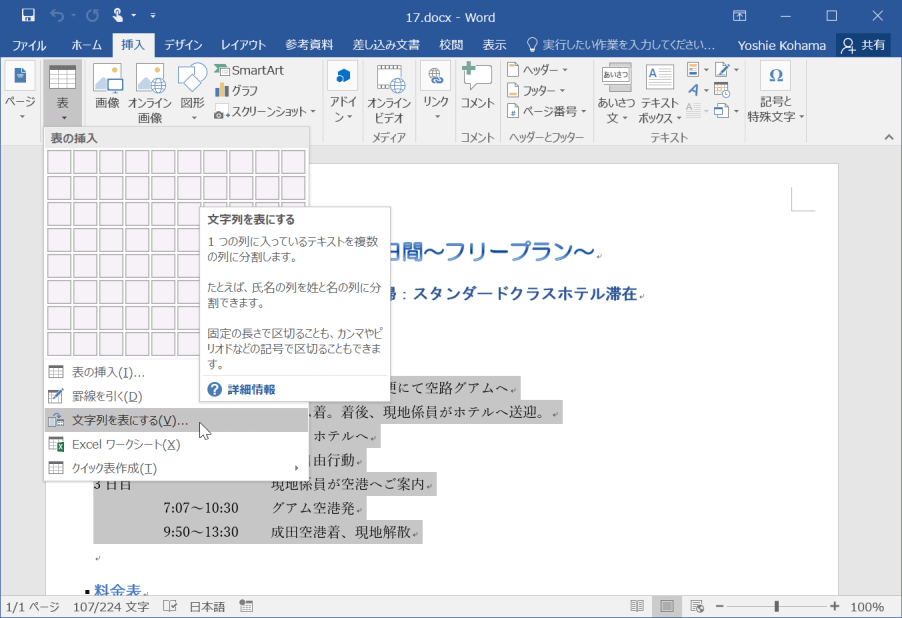Follow the 詳細情報 help link
This screenshot has height=618, width=902.
250,389
